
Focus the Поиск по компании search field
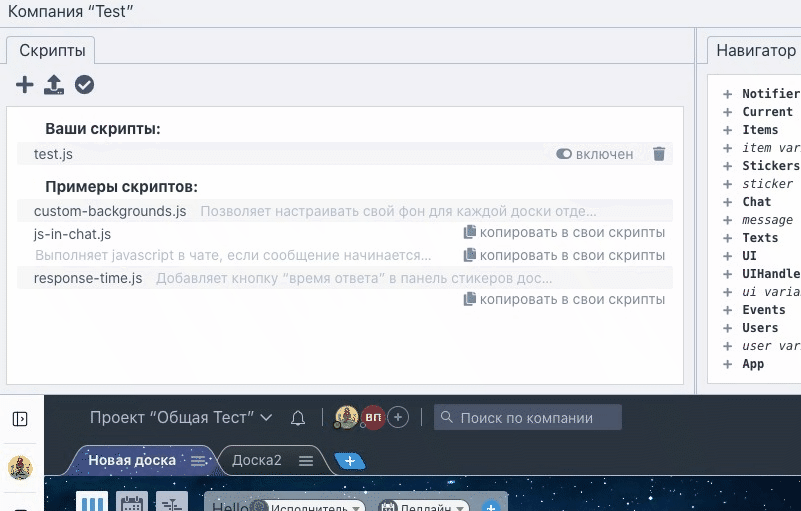point(528,417)
